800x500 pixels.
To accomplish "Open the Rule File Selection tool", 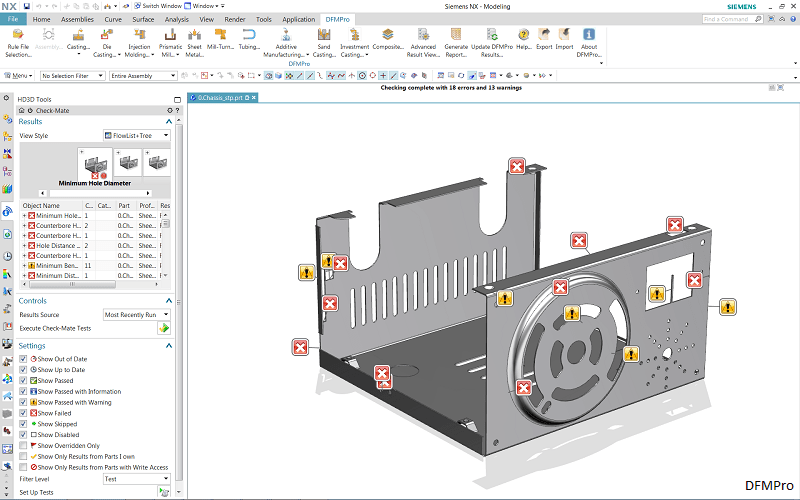I will coord(19,42).
